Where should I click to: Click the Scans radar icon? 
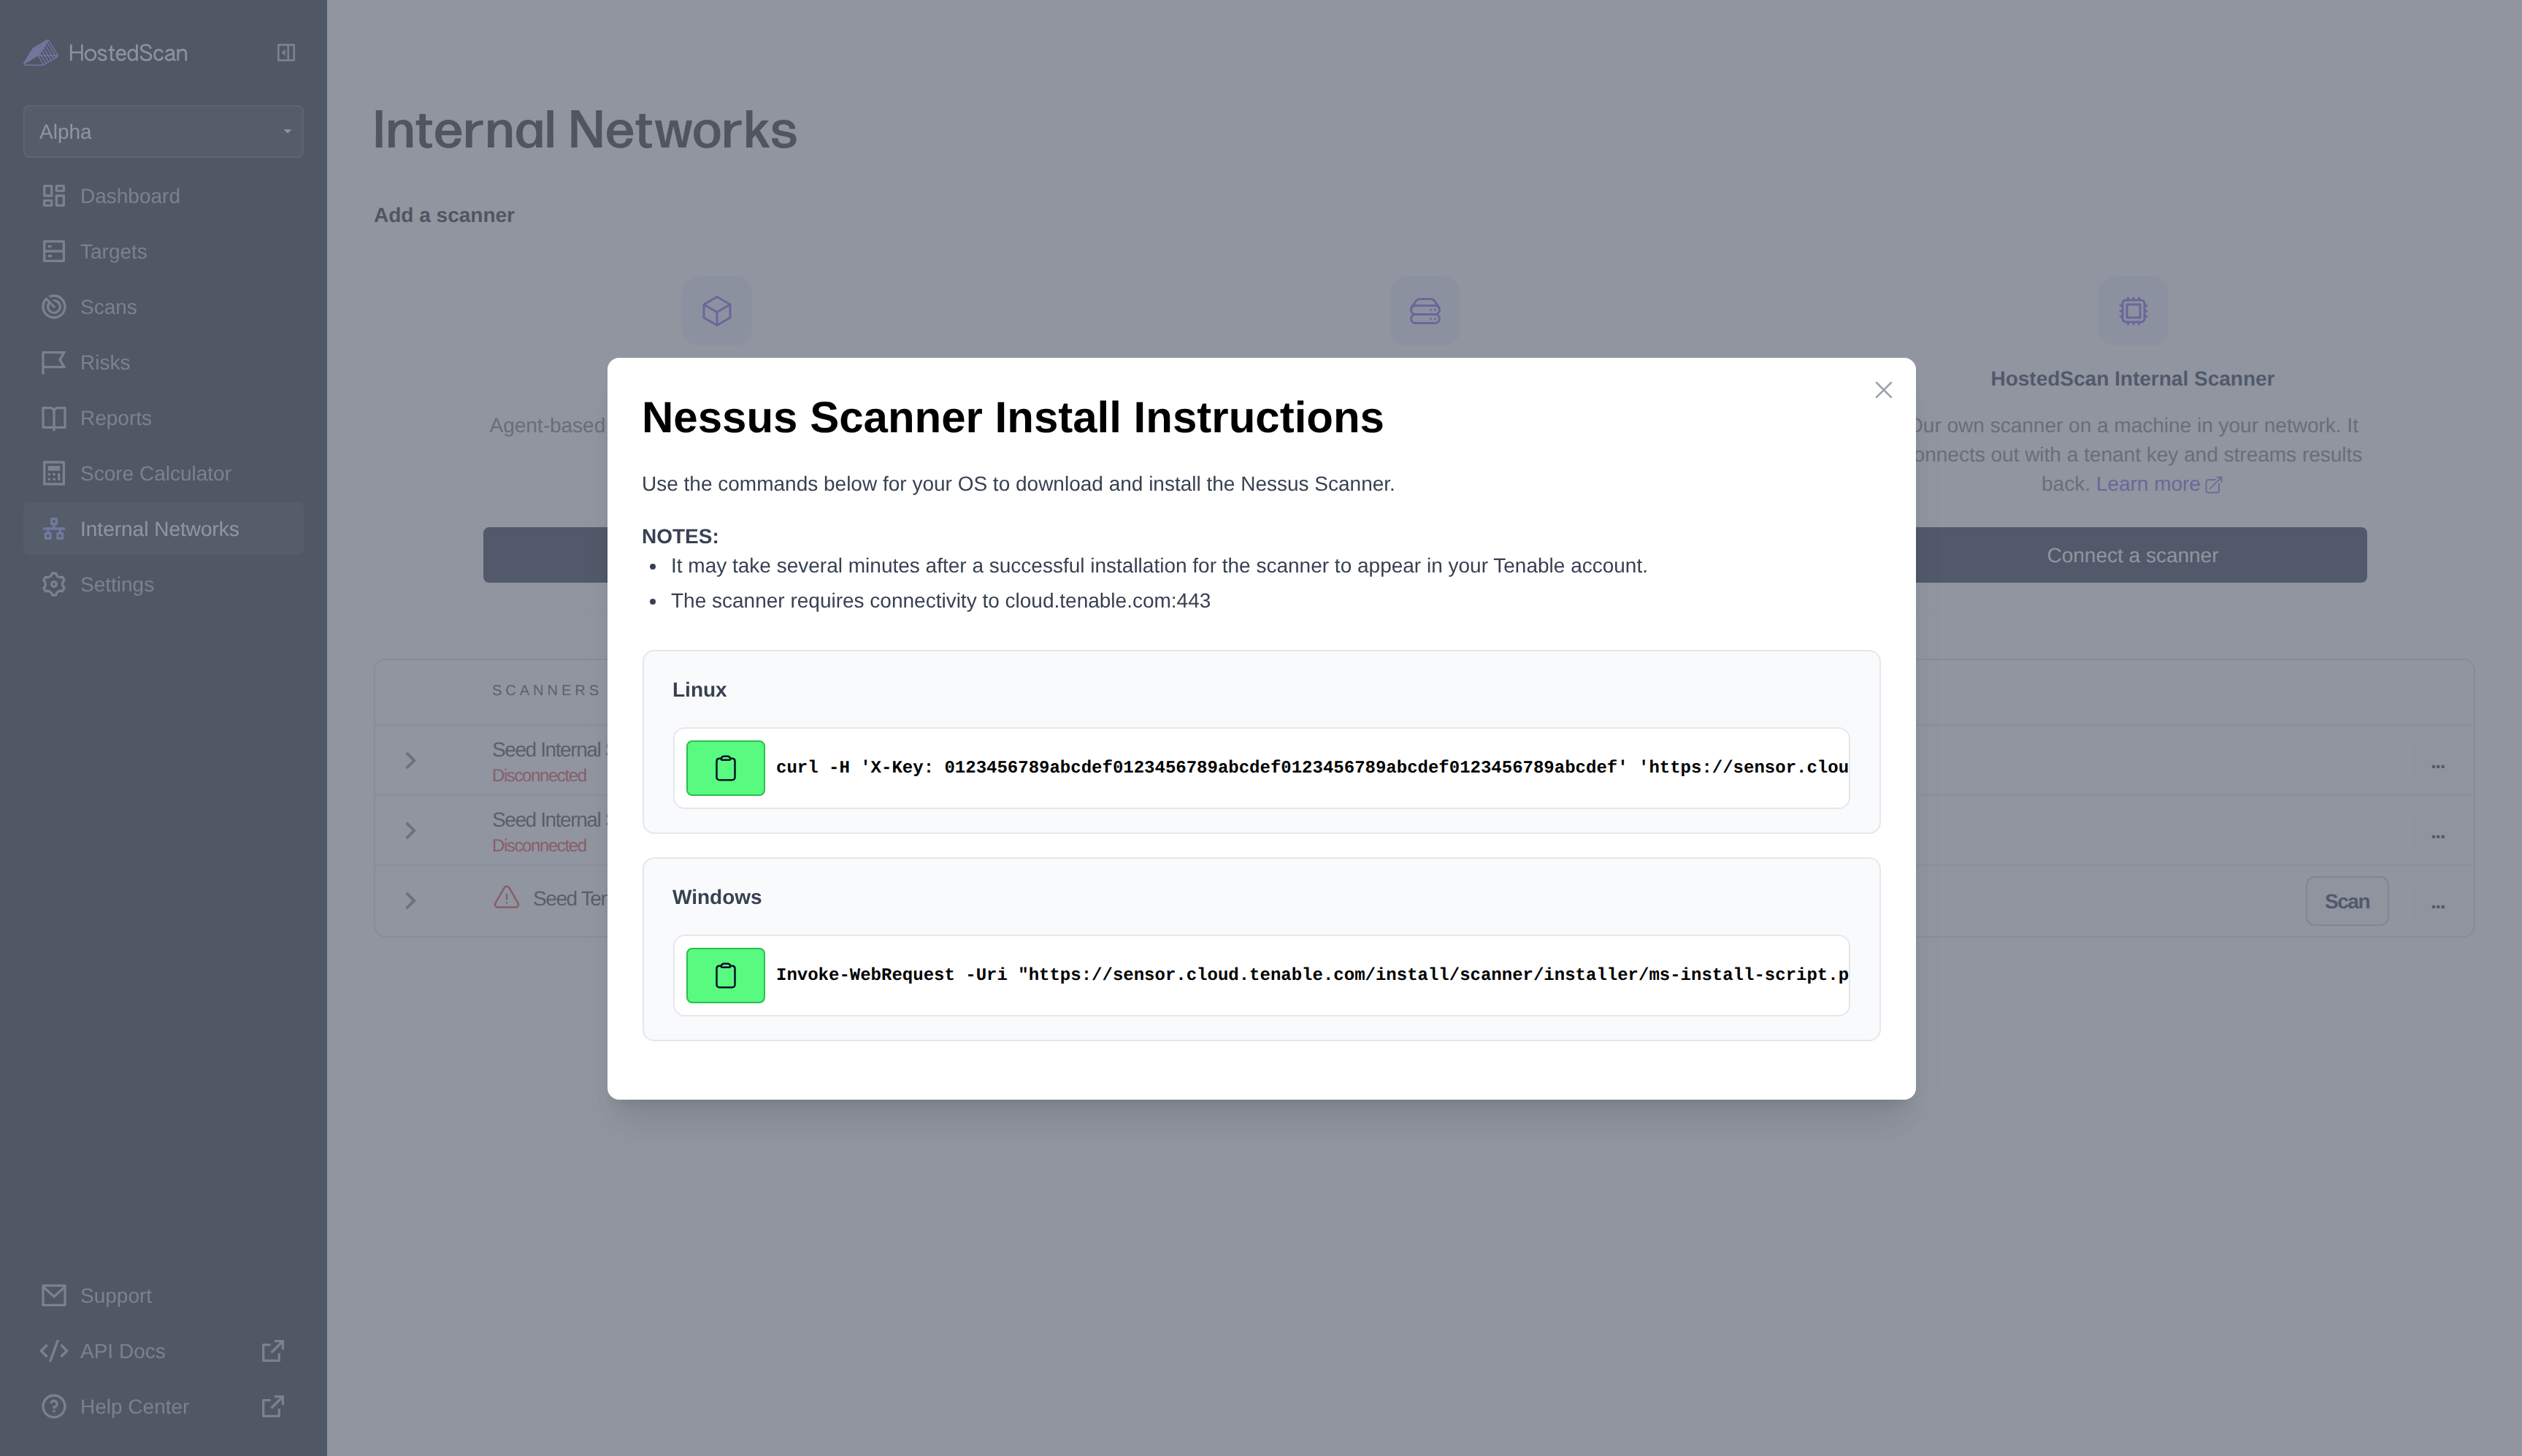coord(54,307)
